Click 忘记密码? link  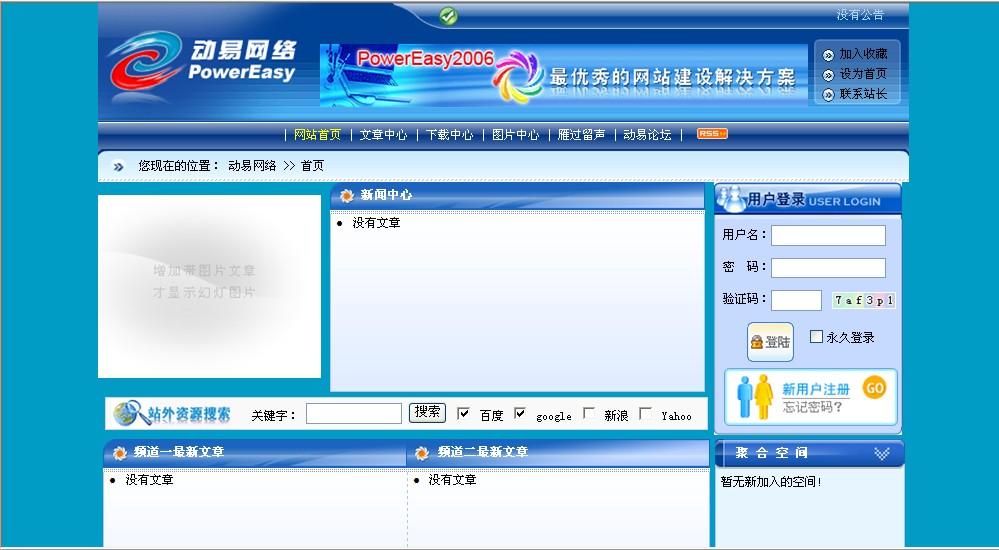click(x=812, y=407)
